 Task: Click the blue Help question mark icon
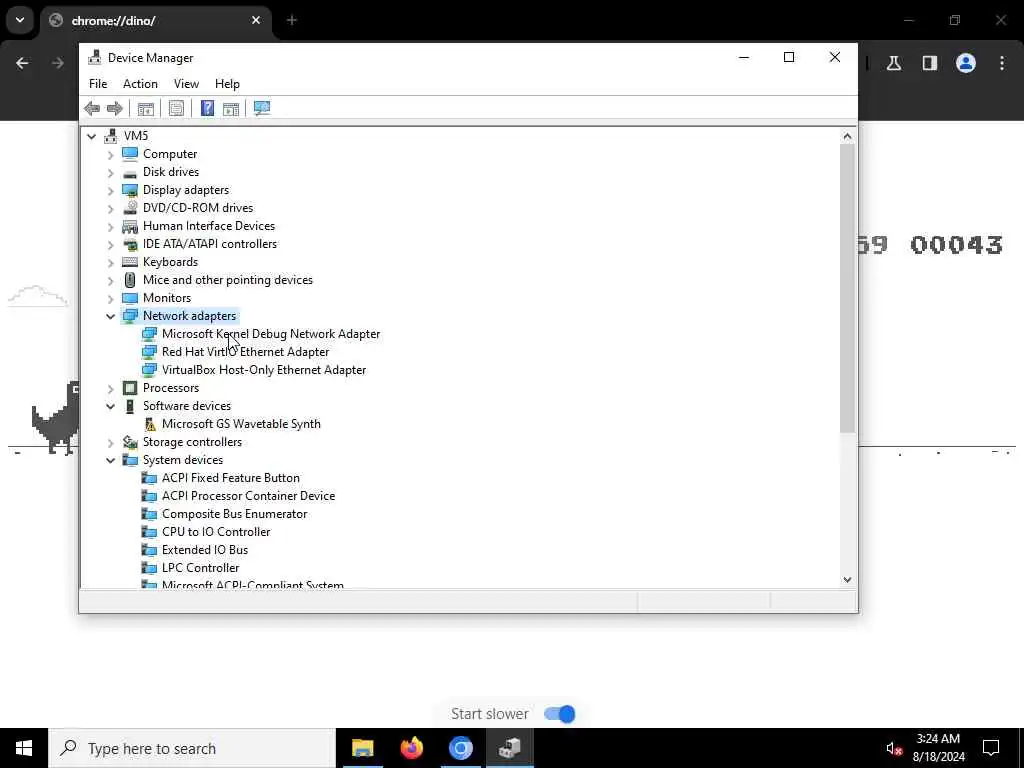click(207, 108)
